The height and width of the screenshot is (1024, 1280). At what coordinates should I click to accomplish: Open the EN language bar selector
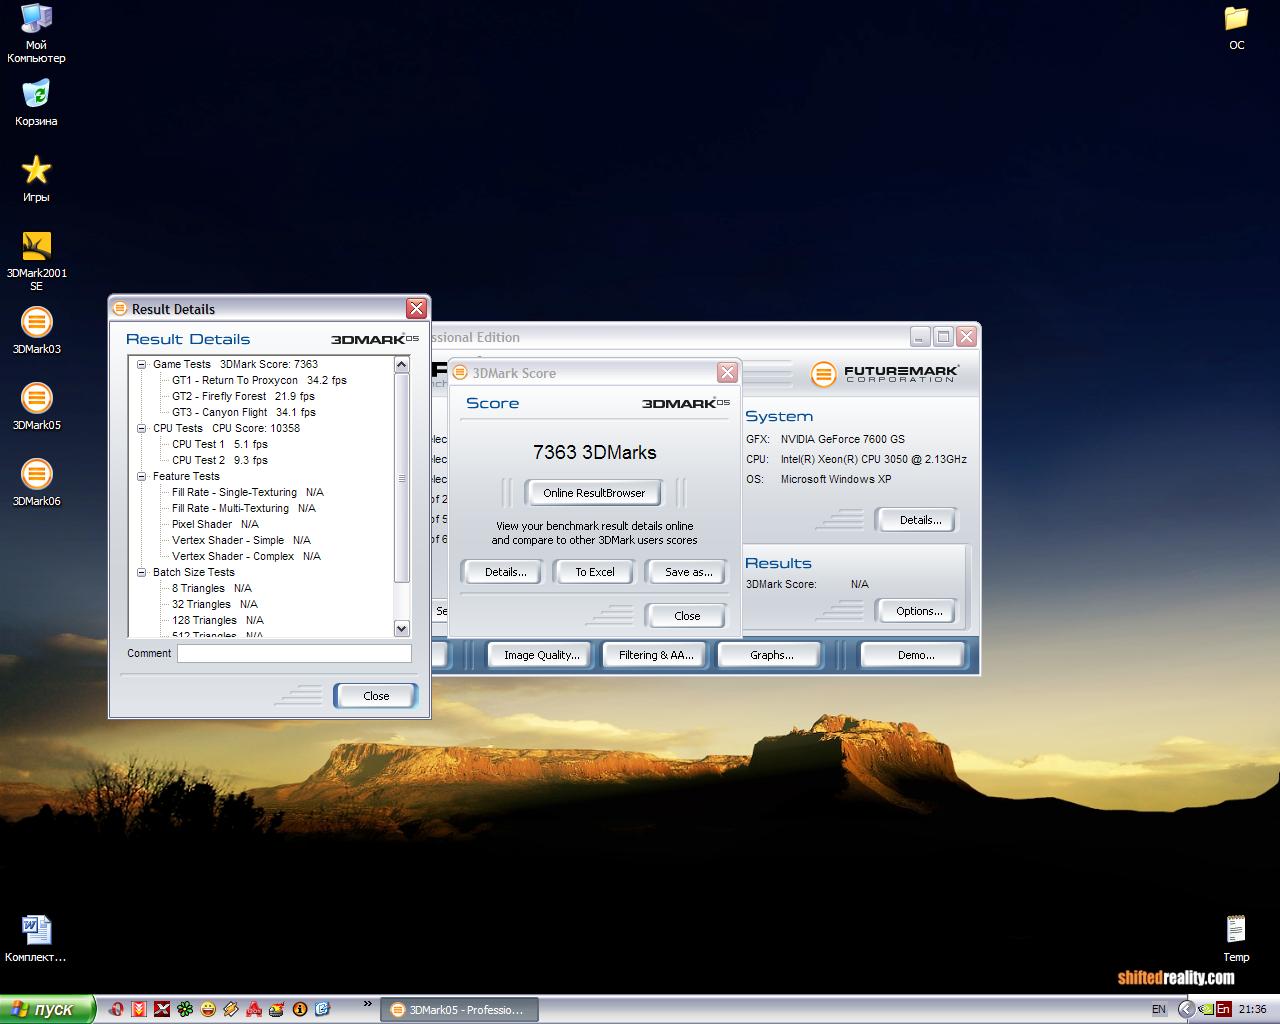(x=1158, y=1009)
